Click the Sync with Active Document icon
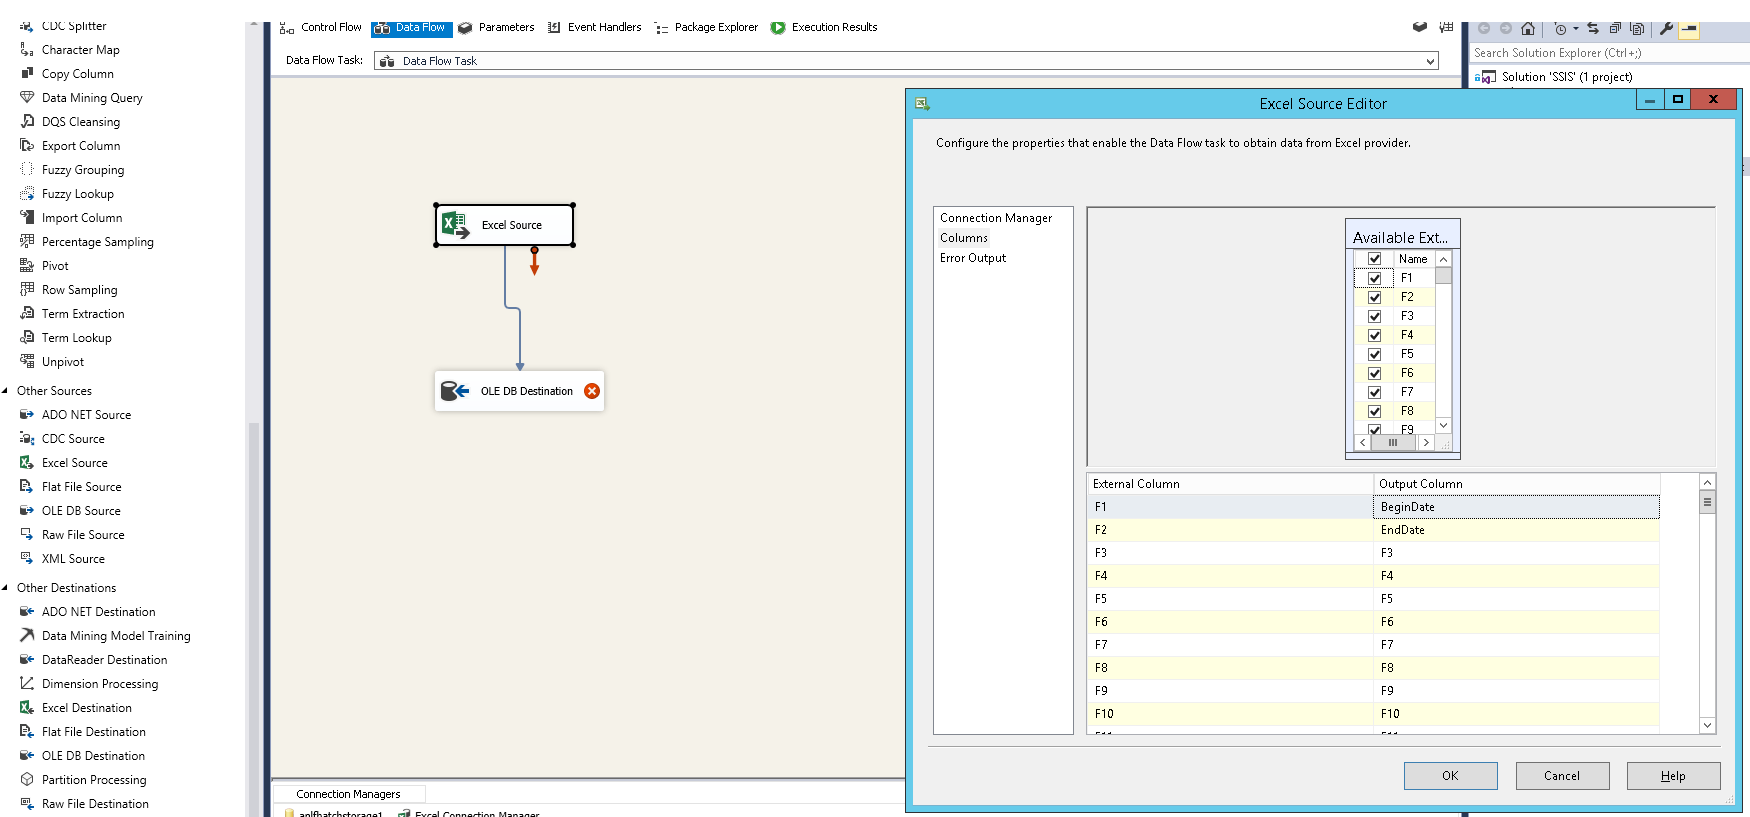1750x817 pixels. point(1593,28)
